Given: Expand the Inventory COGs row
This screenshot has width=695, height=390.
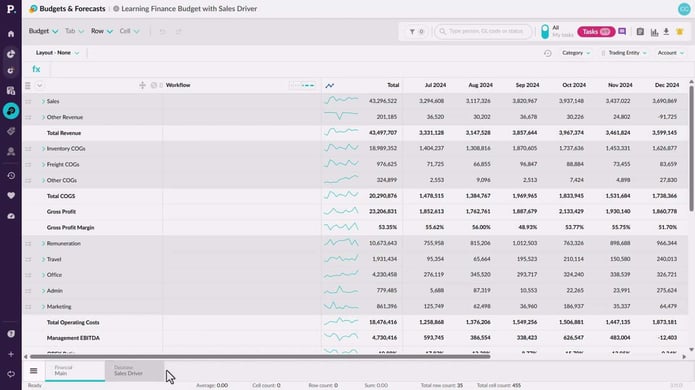Looking at the screenshot, I should coord(43,149).
